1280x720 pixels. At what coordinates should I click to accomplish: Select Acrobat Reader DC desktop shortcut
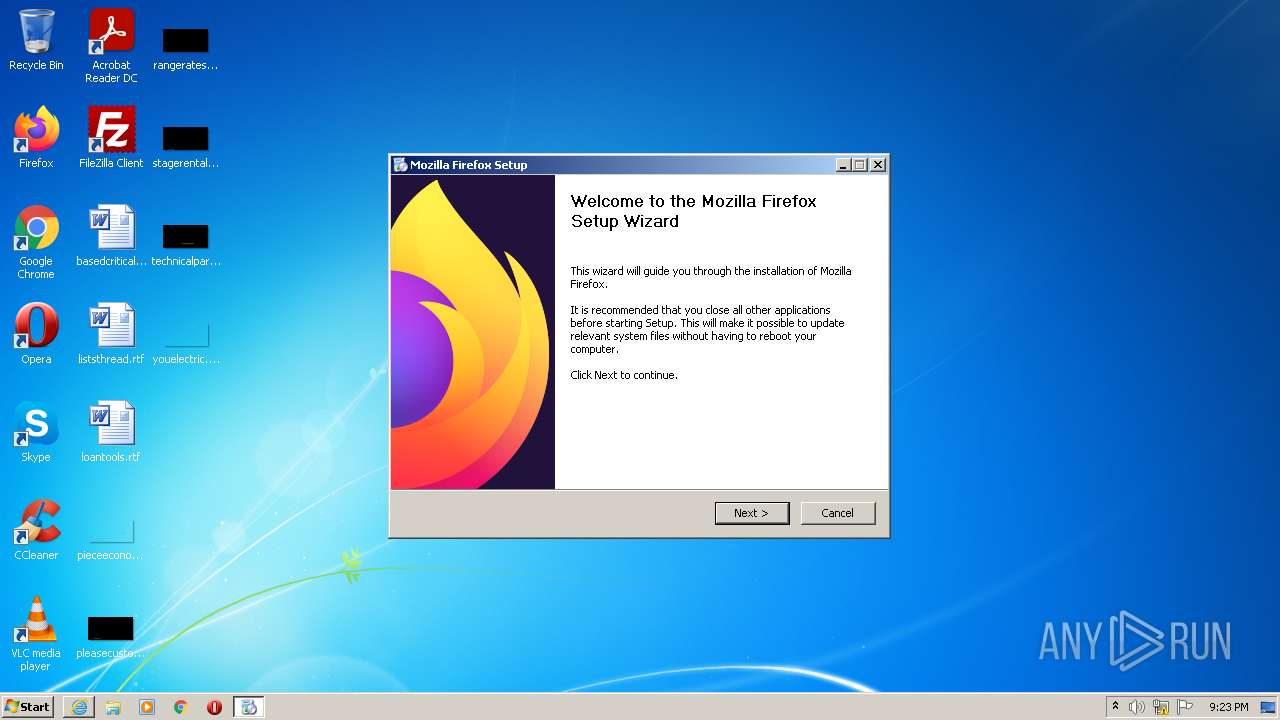coord(111,46)
